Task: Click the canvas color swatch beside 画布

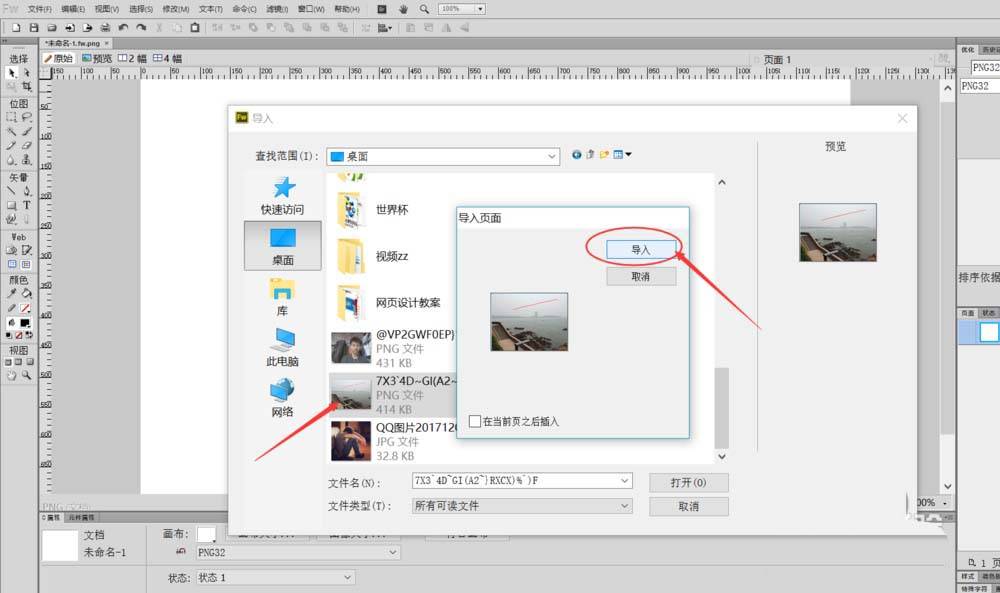Action: coord(207,535)
